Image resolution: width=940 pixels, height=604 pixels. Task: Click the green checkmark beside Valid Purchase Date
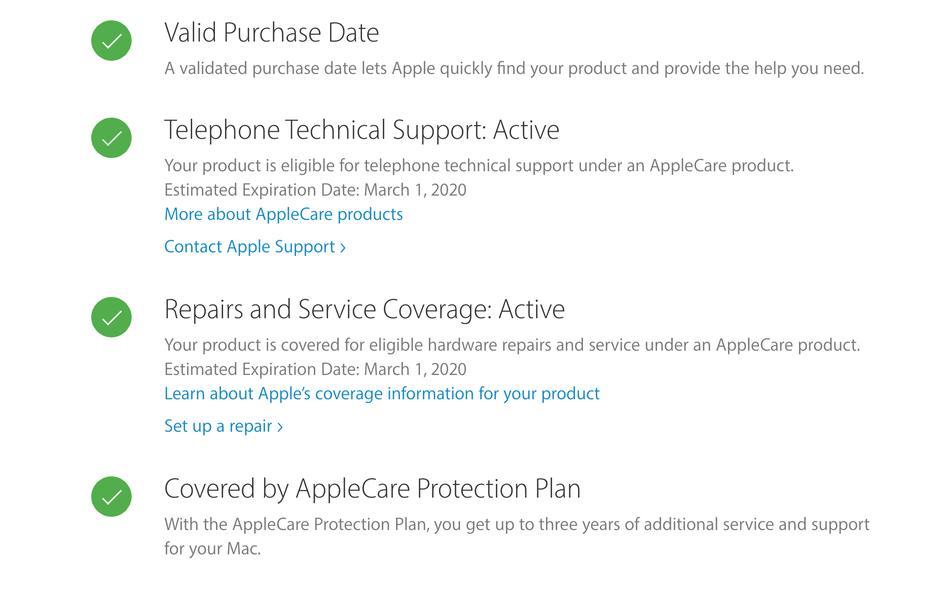(112, 41)
